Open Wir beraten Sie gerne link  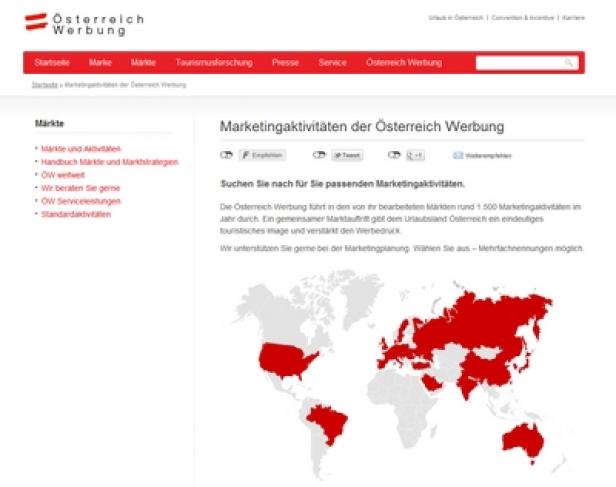pyautogui.click(x=81, y=188)
